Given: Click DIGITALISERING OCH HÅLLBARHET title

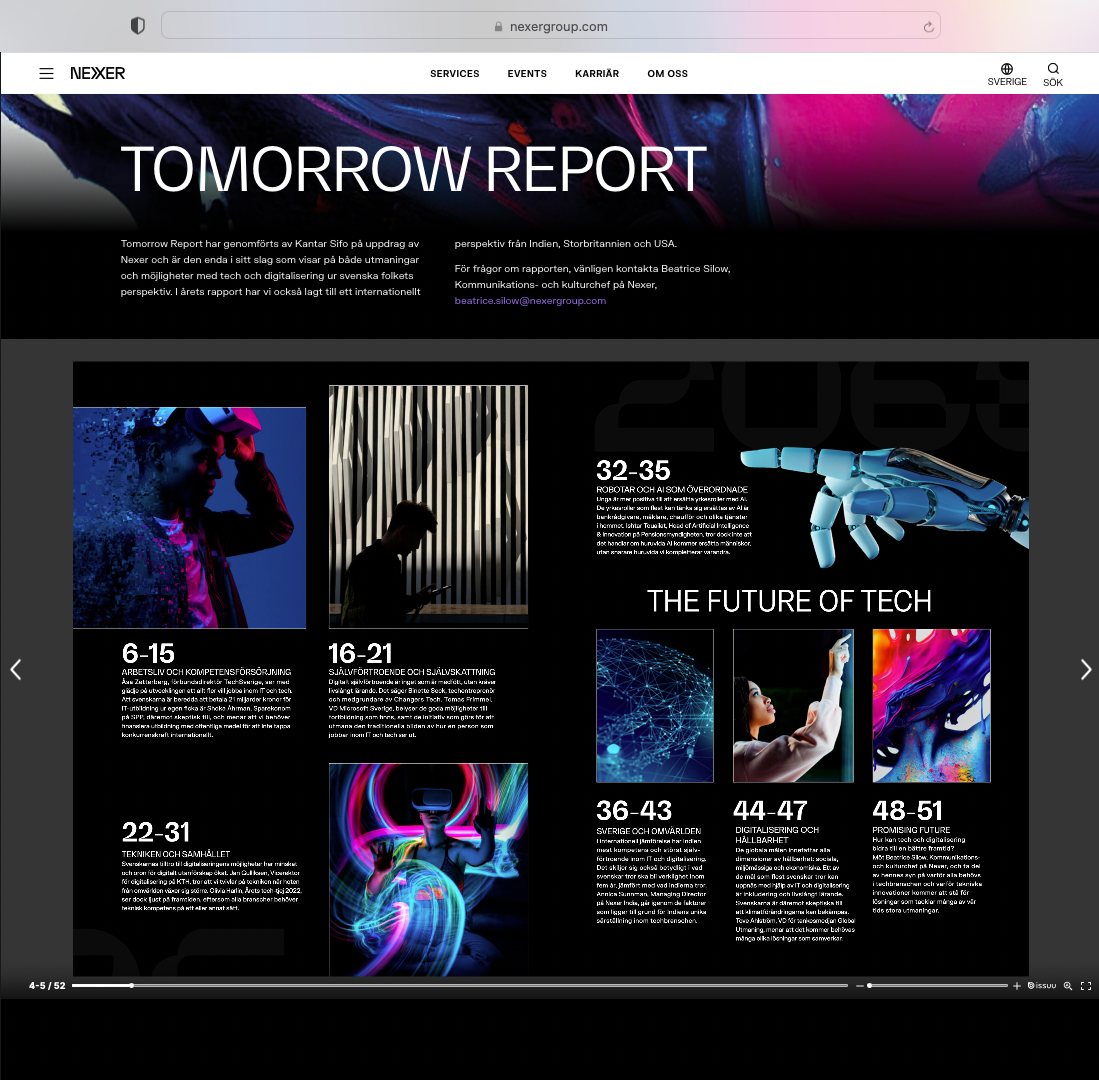Looking at the screenshot, I should pos(777,835).
